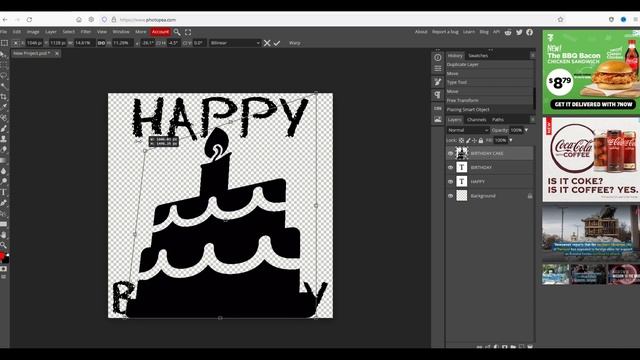The width and height of the screenshot is (640, 360).
Task: Select the Zoom tool
Action: coord(4,245)
